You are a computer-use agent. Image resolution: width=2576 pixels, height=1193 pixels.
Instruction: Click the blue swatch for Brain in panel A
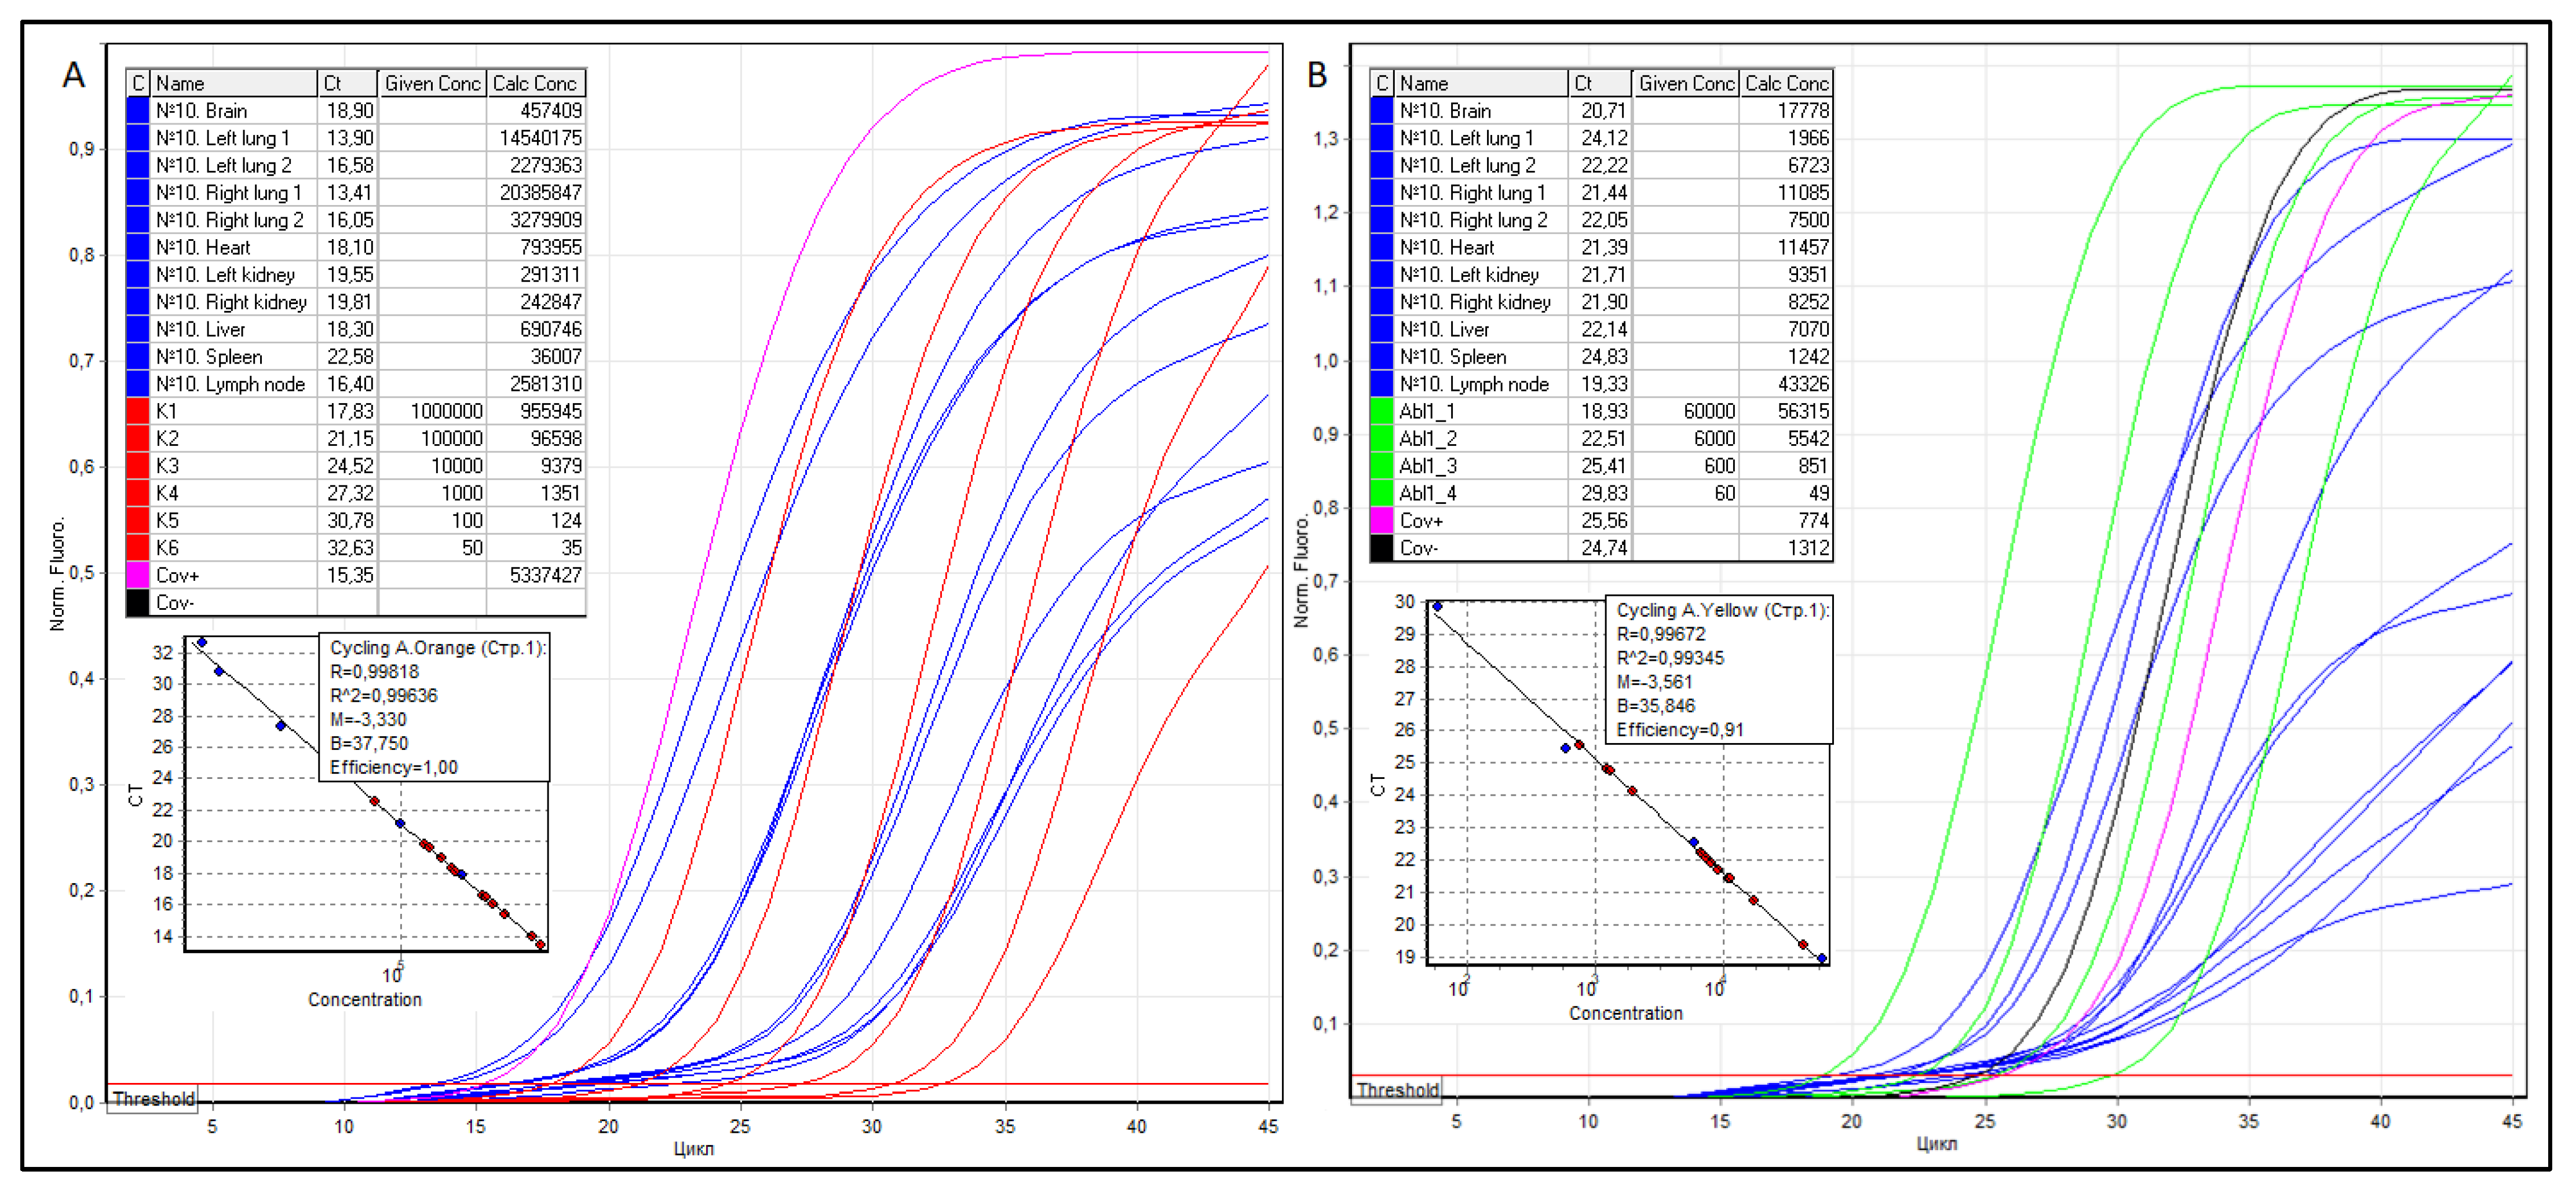pyautogui.click(x=138, y=110)
